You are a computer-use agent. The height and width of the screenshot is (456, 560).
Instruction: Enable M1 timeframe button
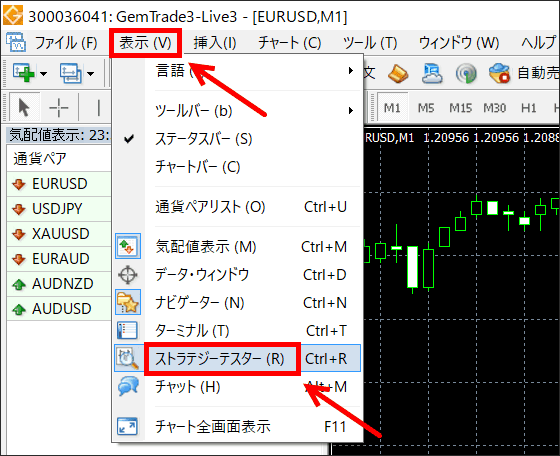coord(392,107)
